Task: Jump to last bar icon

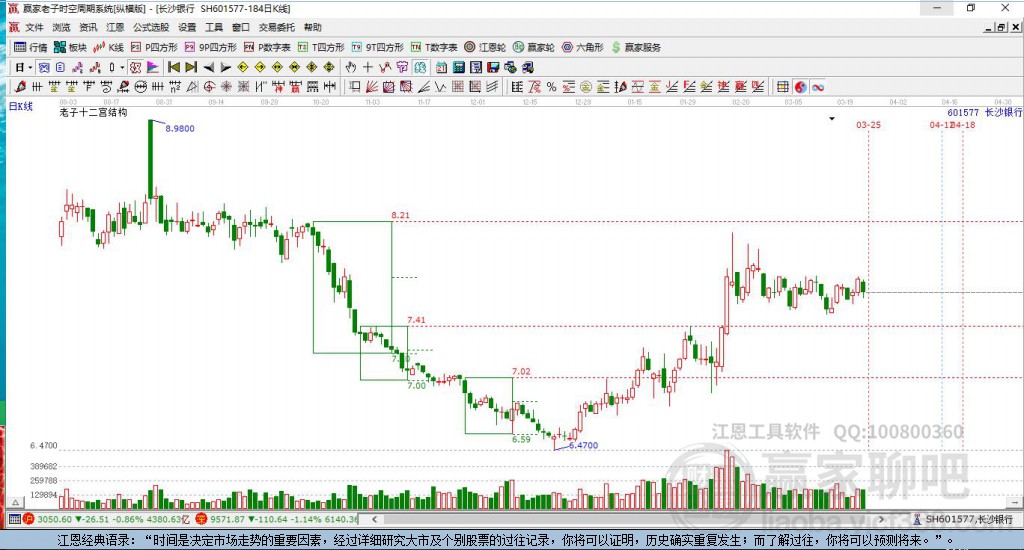Action: pyautogui.click(x=191, y=67)
